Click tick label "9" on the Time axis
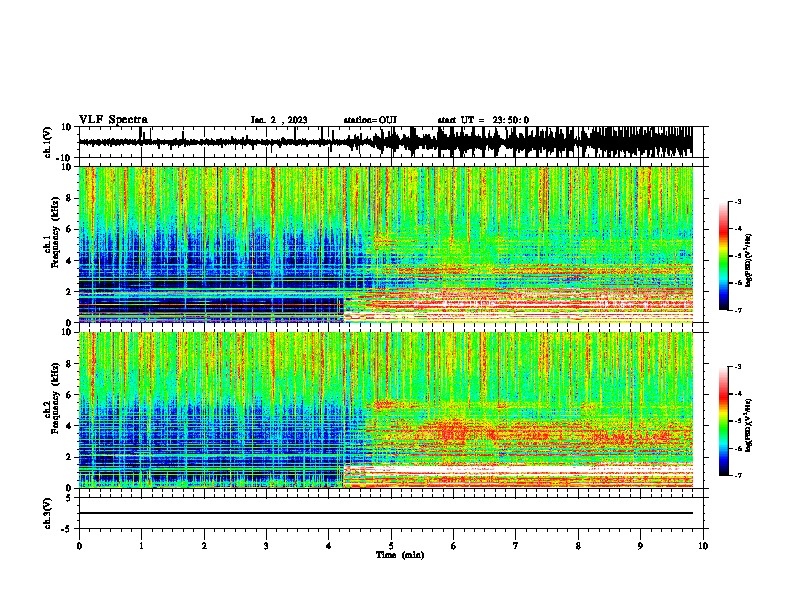792x612 pixels. 640,546
